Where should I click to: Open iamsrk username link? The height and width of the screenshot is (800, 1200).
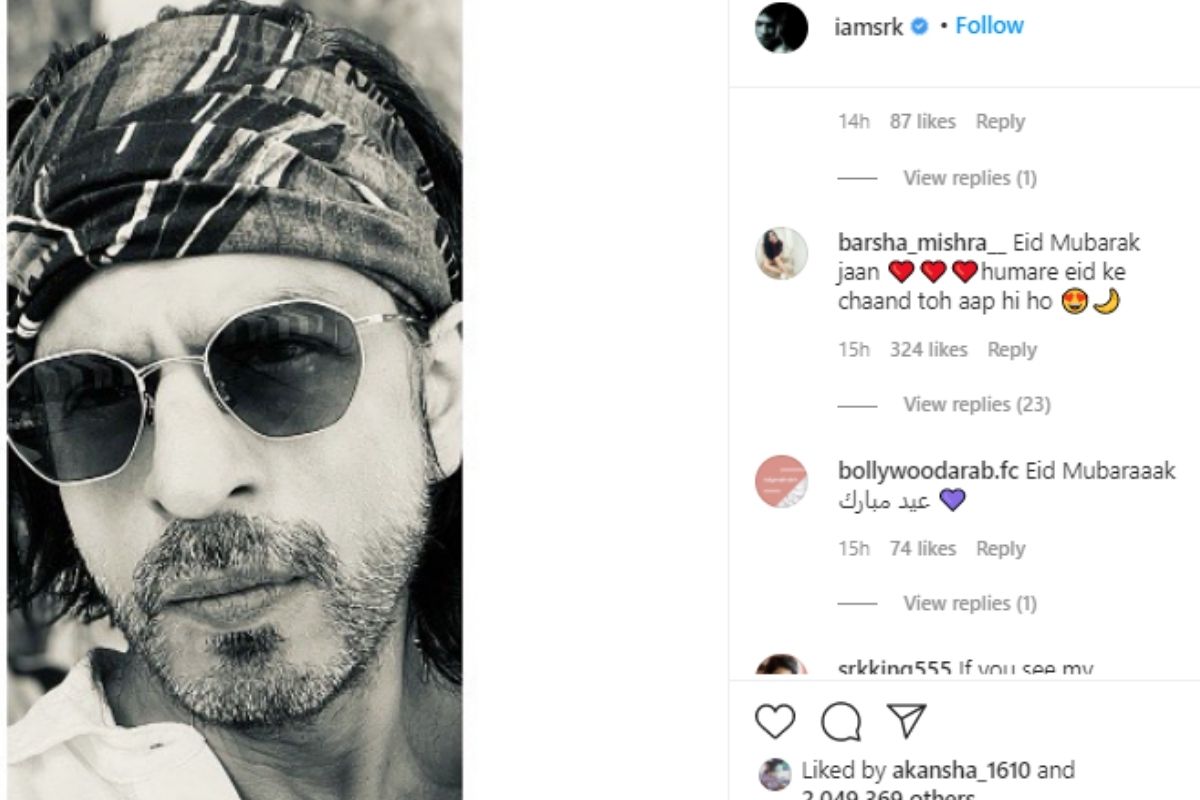869,27
